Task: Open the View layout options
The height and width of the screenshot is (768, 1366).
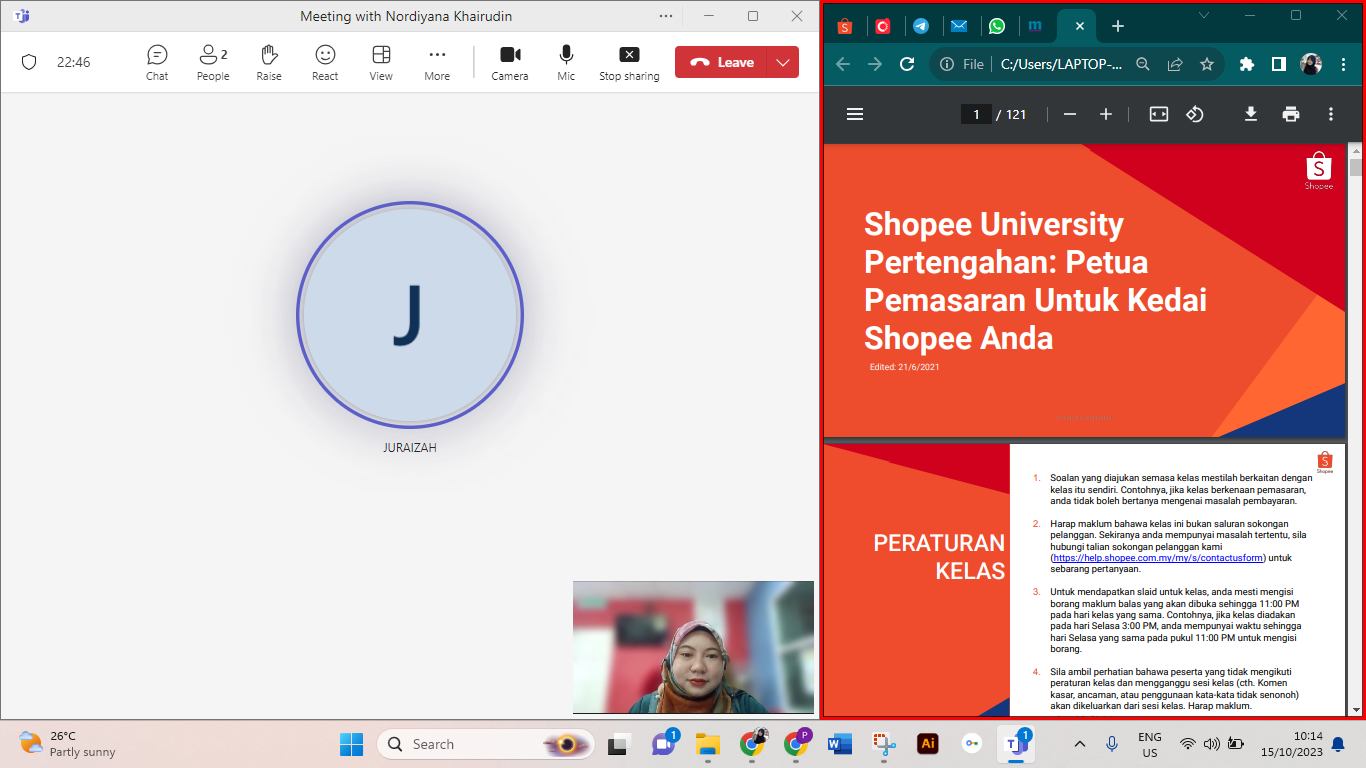Action: point(381,62)
